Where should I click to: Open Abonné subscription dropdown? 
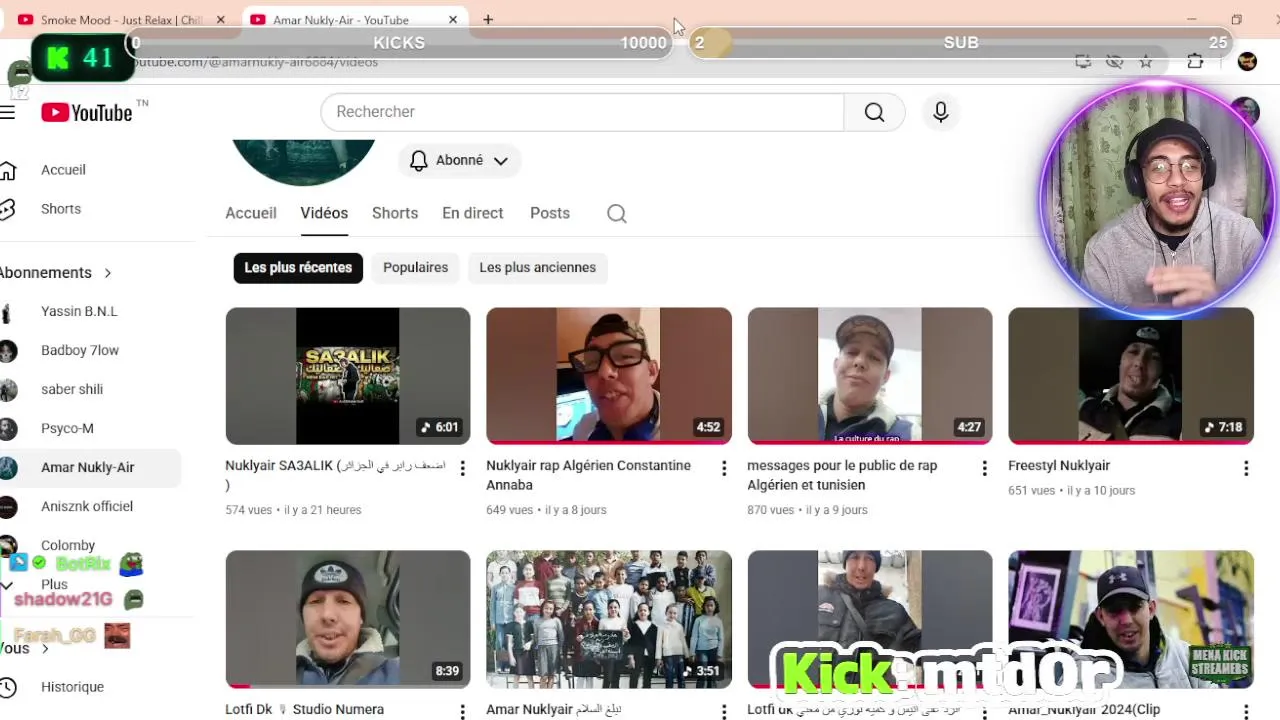[x=459, y=160]
